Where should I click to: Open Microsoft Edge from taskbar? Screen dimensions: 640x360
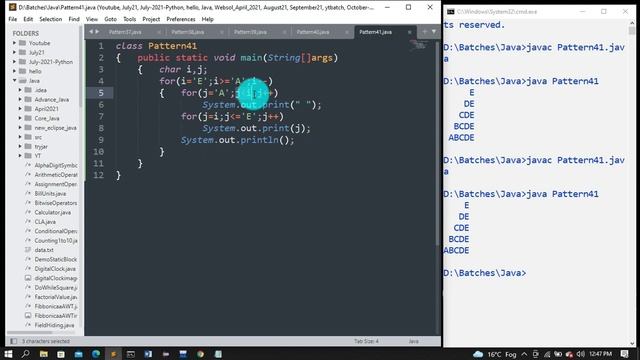tap(96, 354)
